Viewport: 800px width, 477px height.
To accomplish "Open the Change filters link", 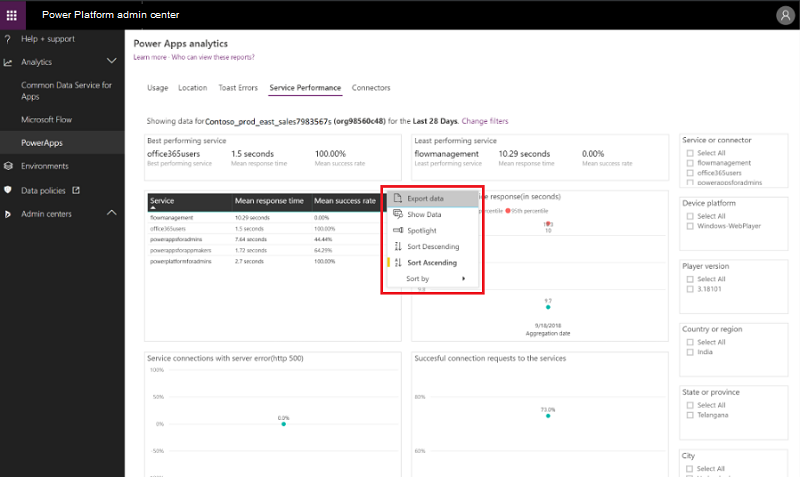I will [485, 121].
